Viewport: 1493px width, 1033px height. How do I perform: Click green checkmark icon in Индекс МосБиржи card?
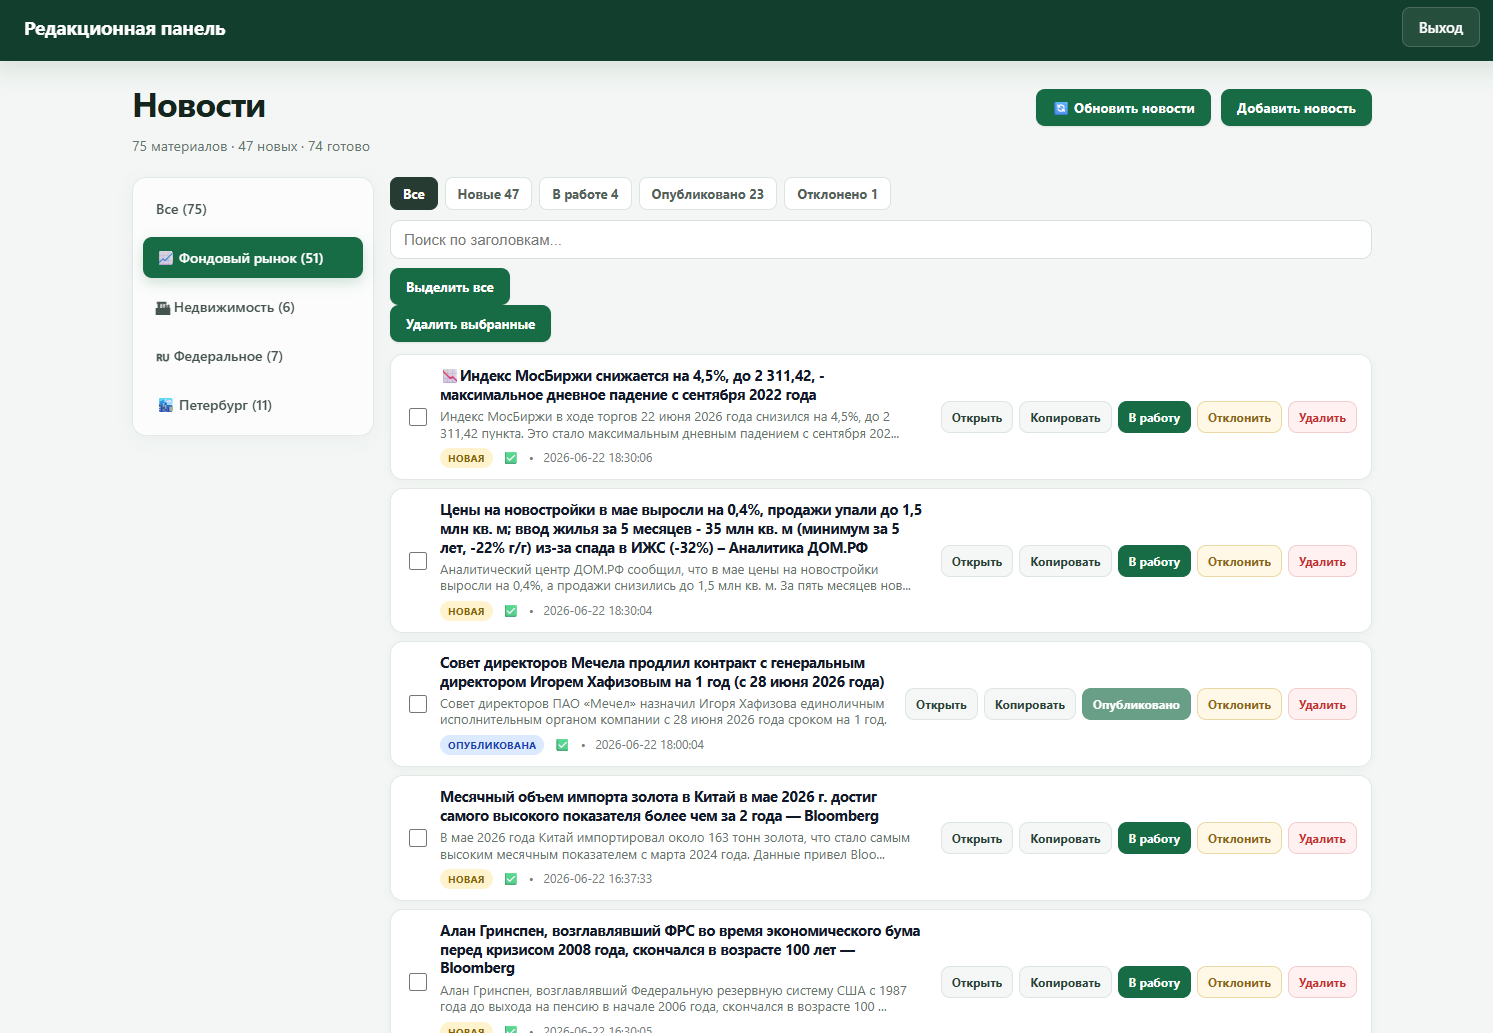click(x=511, y=458)
